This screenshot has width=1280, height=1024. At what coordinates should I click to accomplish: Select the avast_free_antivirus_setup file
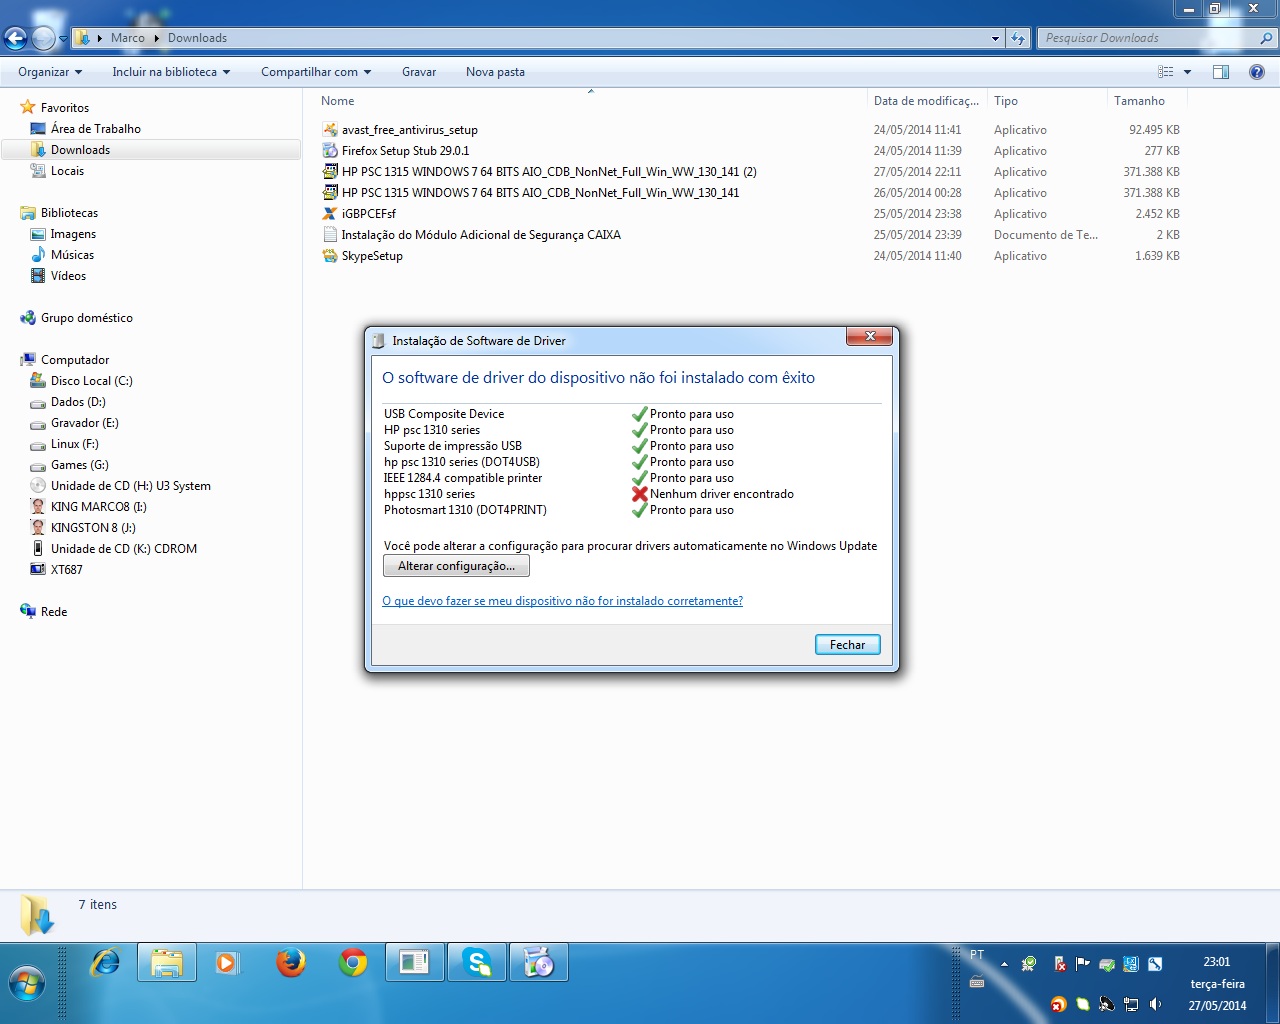[409, 130]
